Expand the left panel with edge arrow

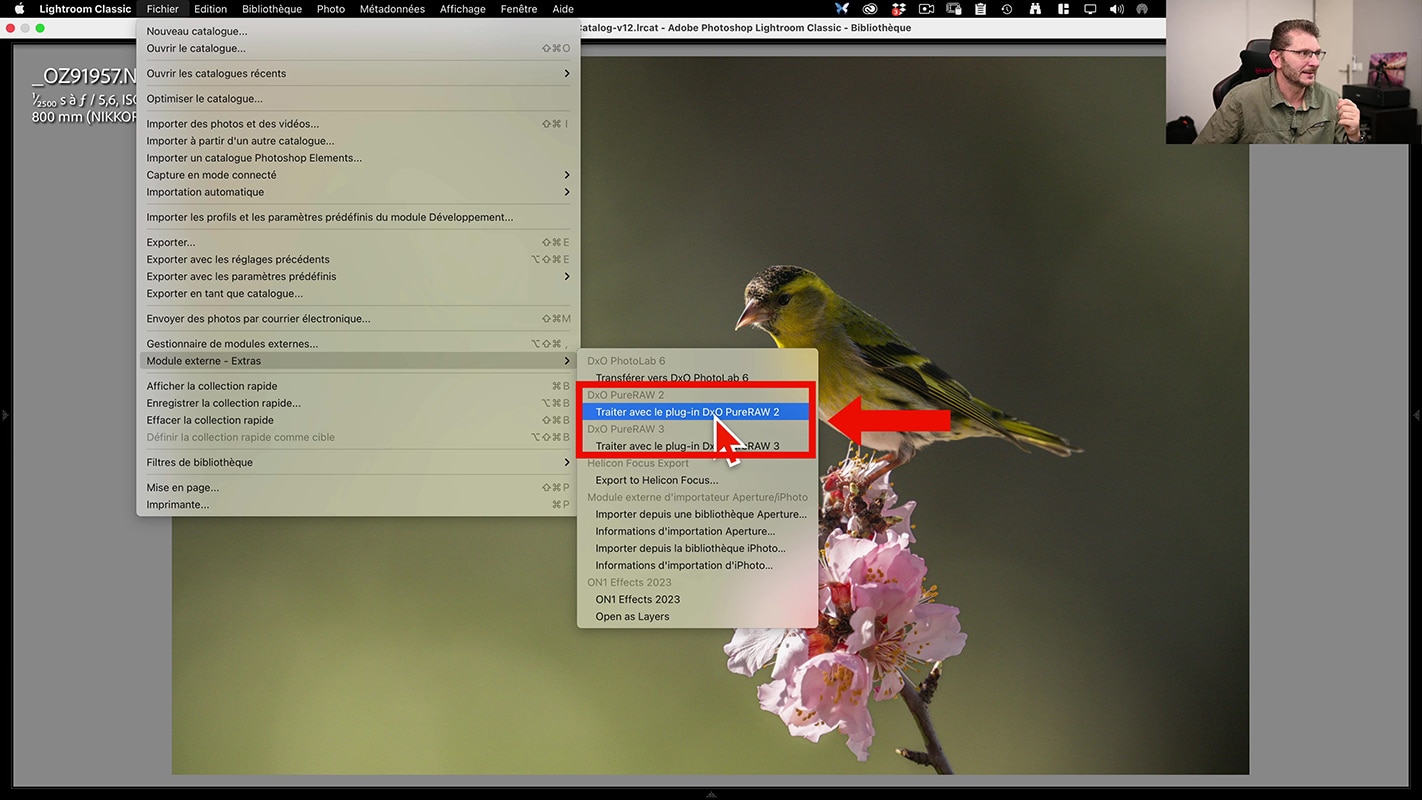pos(4,414)
